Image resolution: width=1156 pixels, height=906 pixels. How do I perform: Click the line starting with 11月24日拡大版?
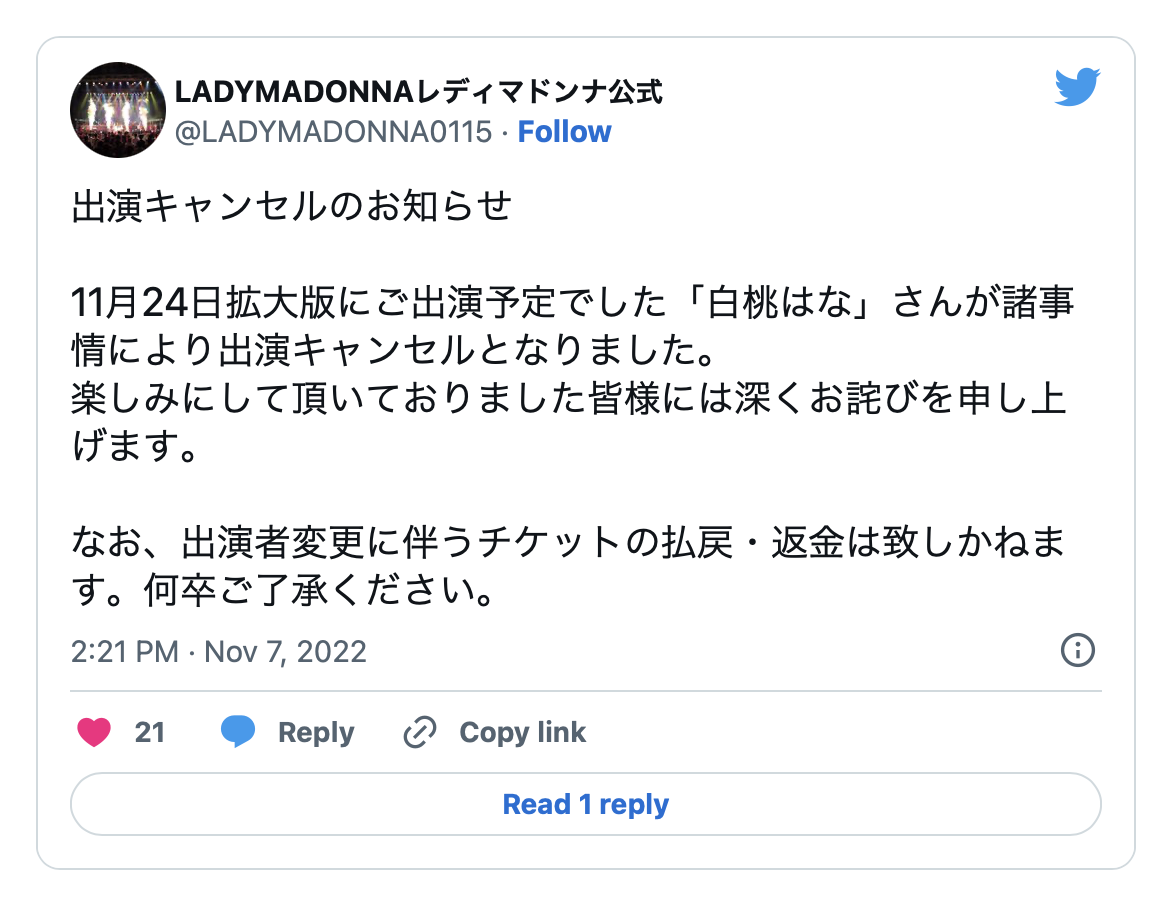570,302
